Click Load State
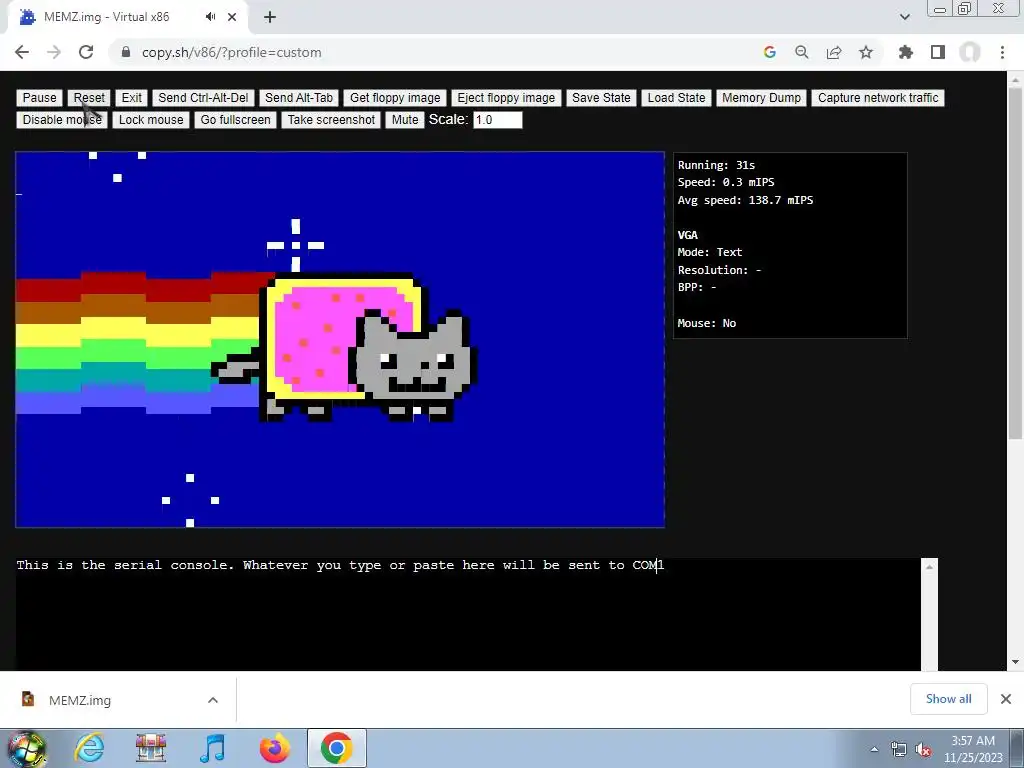Viewport: 1024px width, 768px height. 676,98
